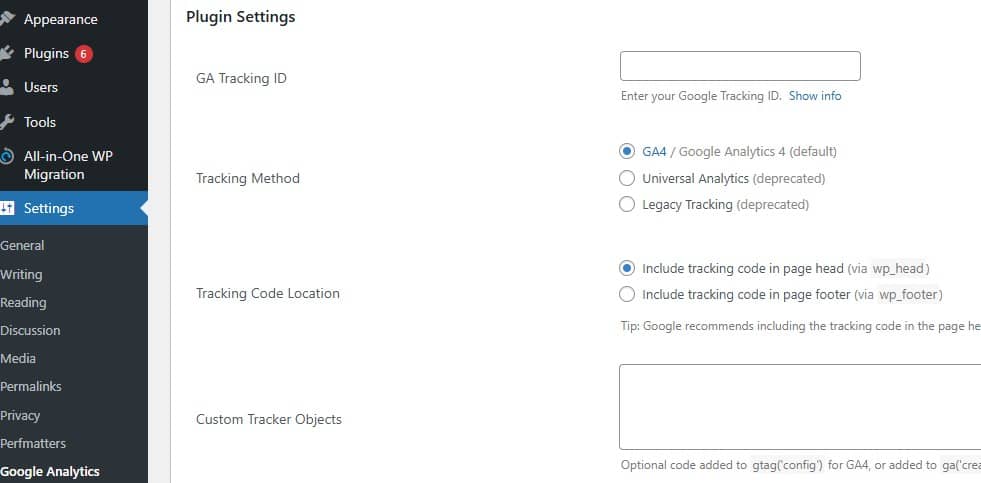Open the Discussion settings page
The height and width of the screenshot is (483, 981).
click(x=30, y=330)
